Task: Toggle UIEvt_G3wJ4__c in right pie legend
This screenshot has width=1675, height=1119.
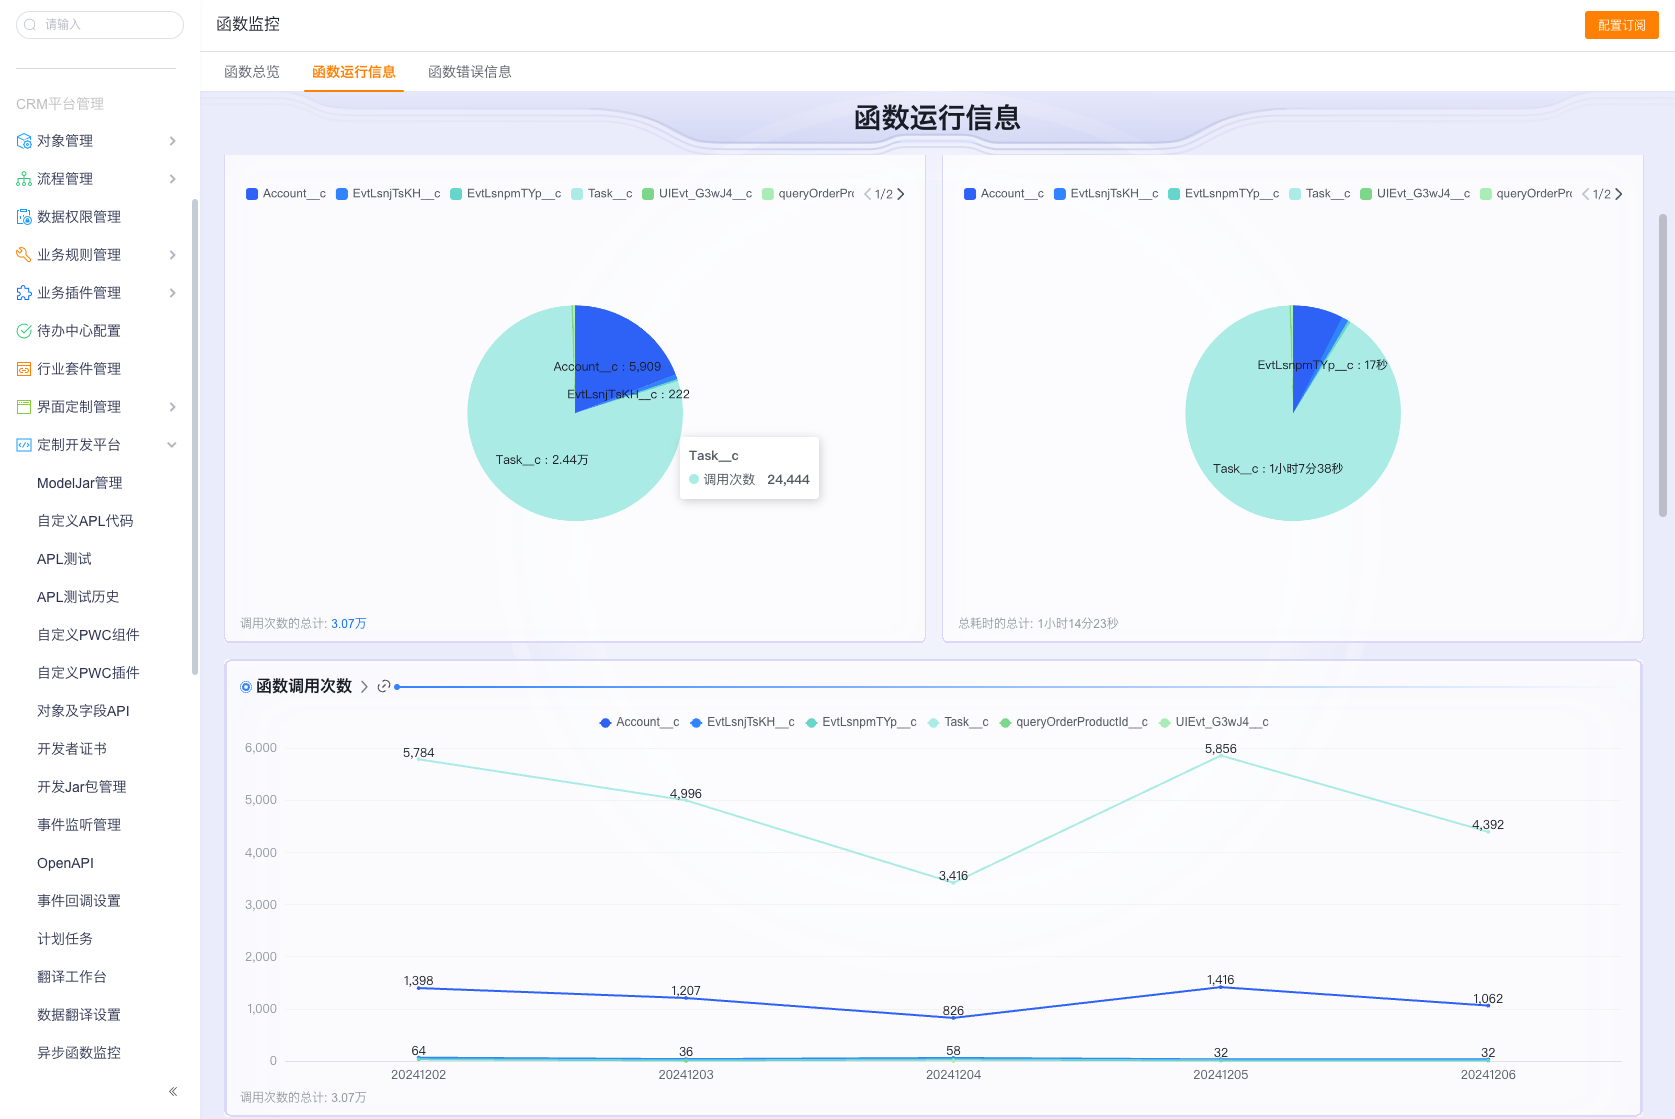Action: (1415, 194)
